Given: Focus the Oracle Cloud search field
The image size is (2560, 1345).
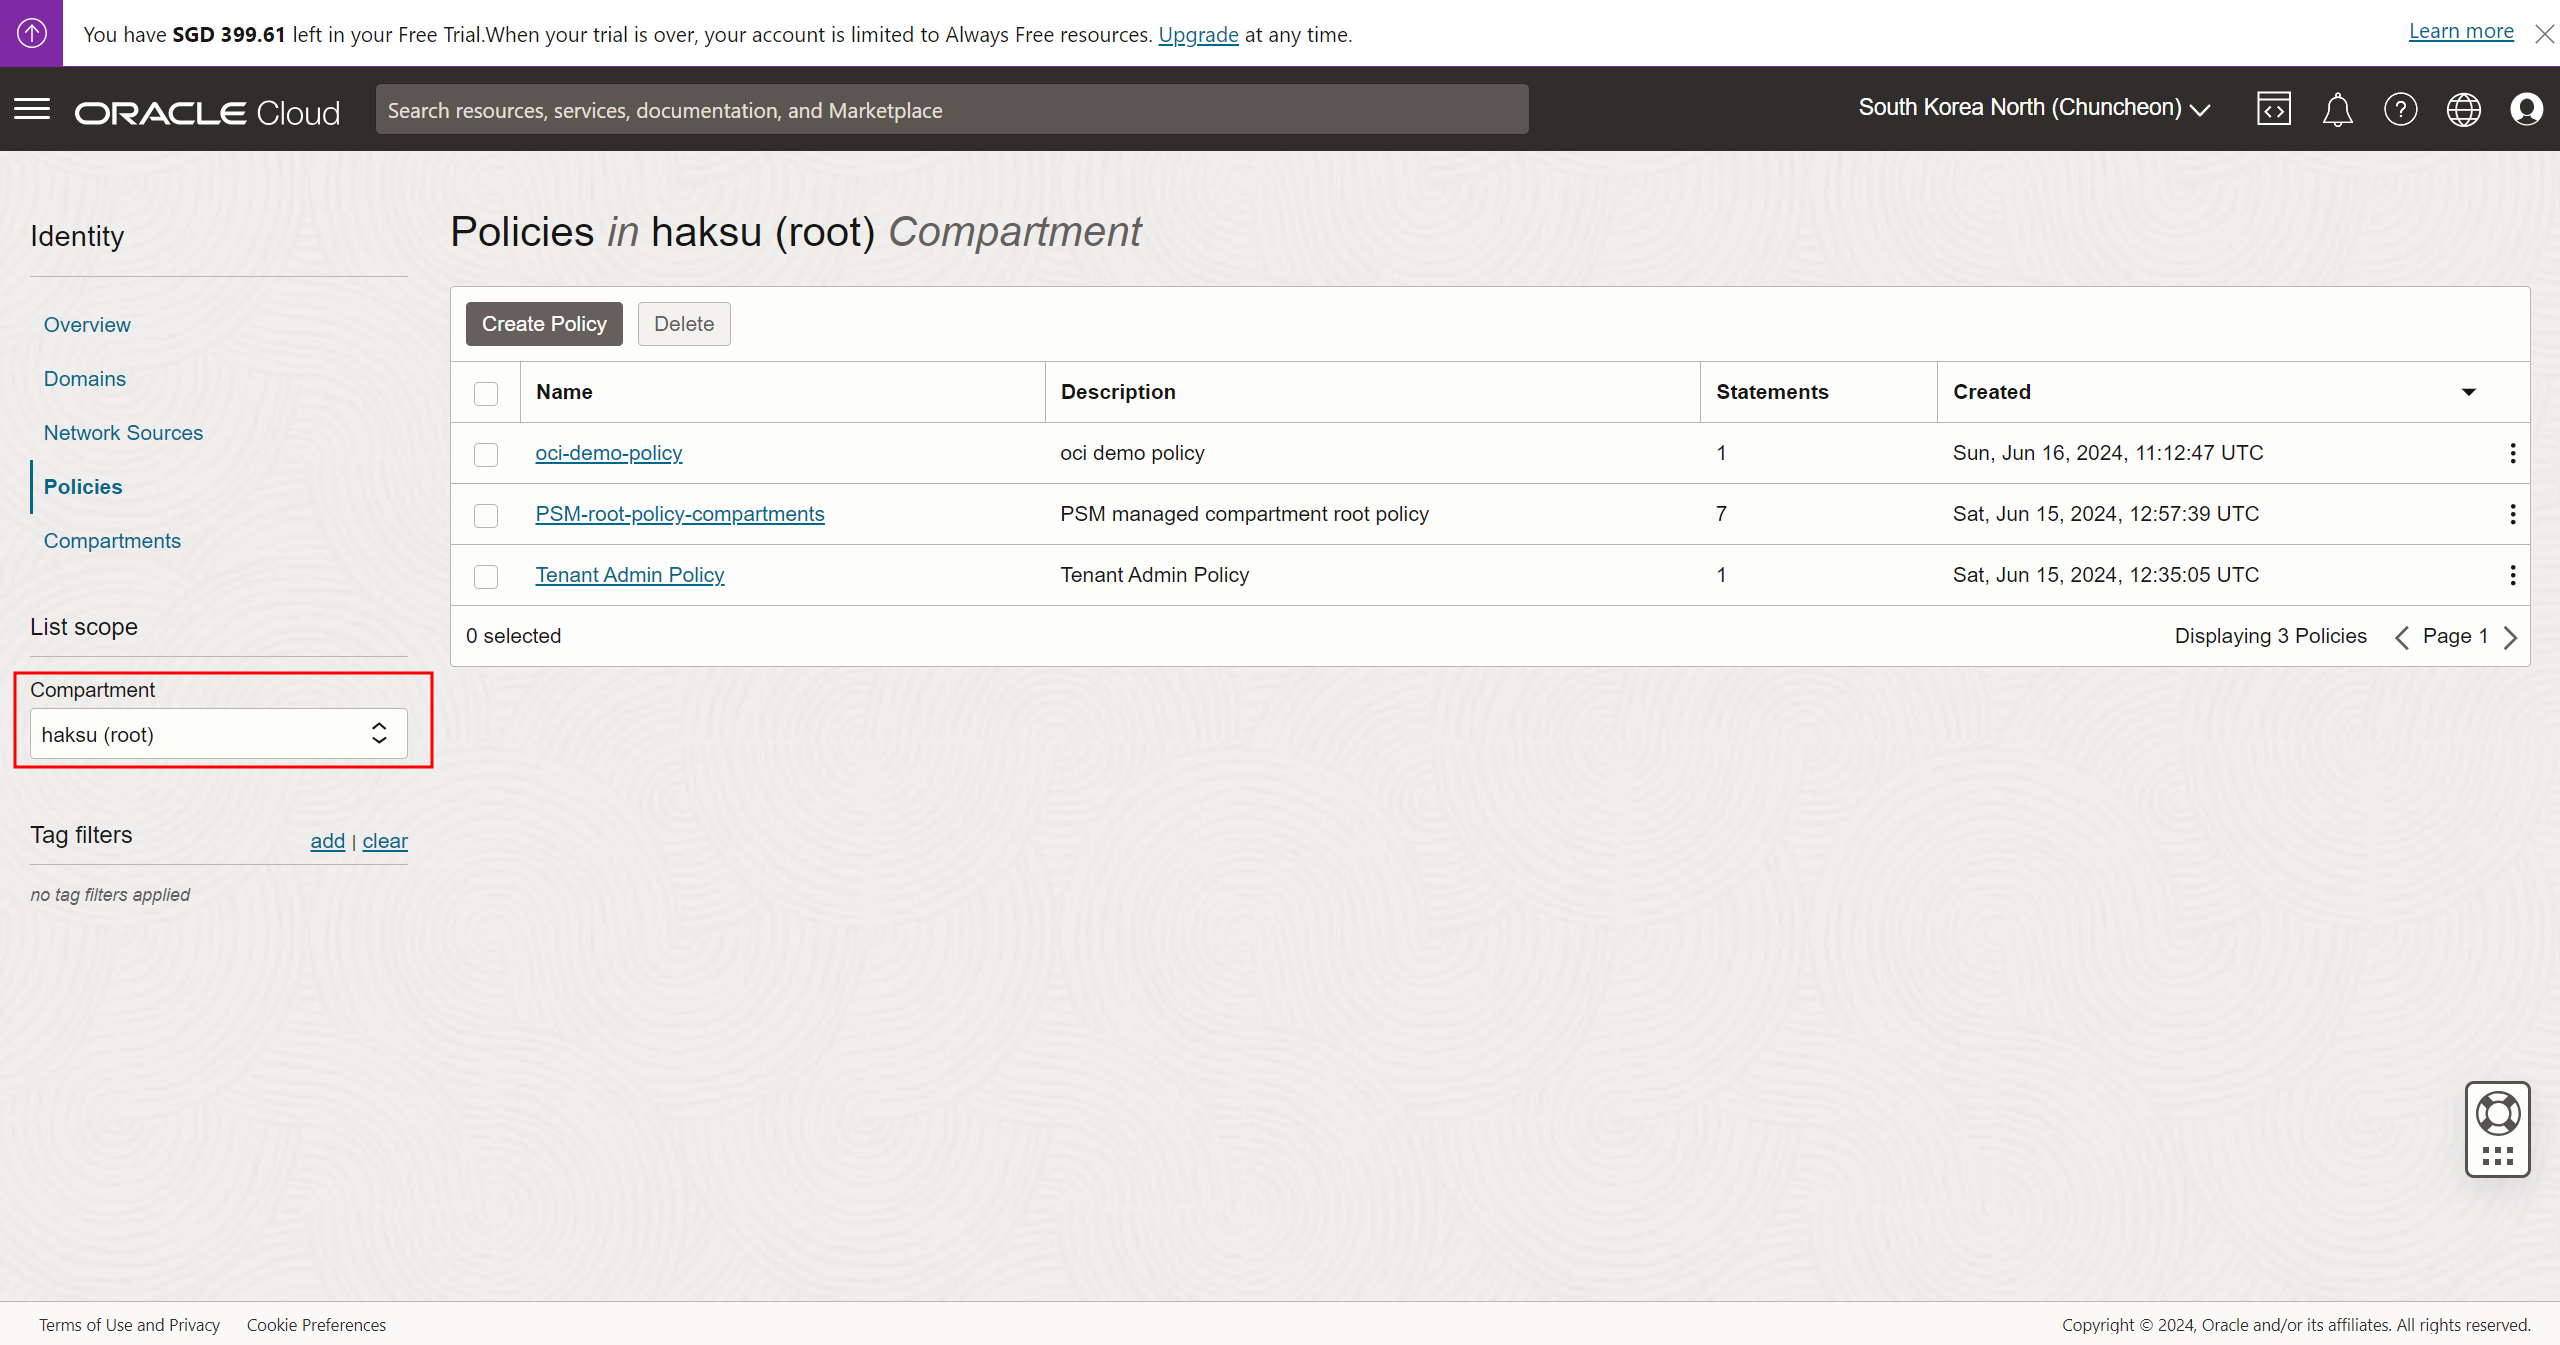Looking at the screenshot, I should [x=950, y=110].
